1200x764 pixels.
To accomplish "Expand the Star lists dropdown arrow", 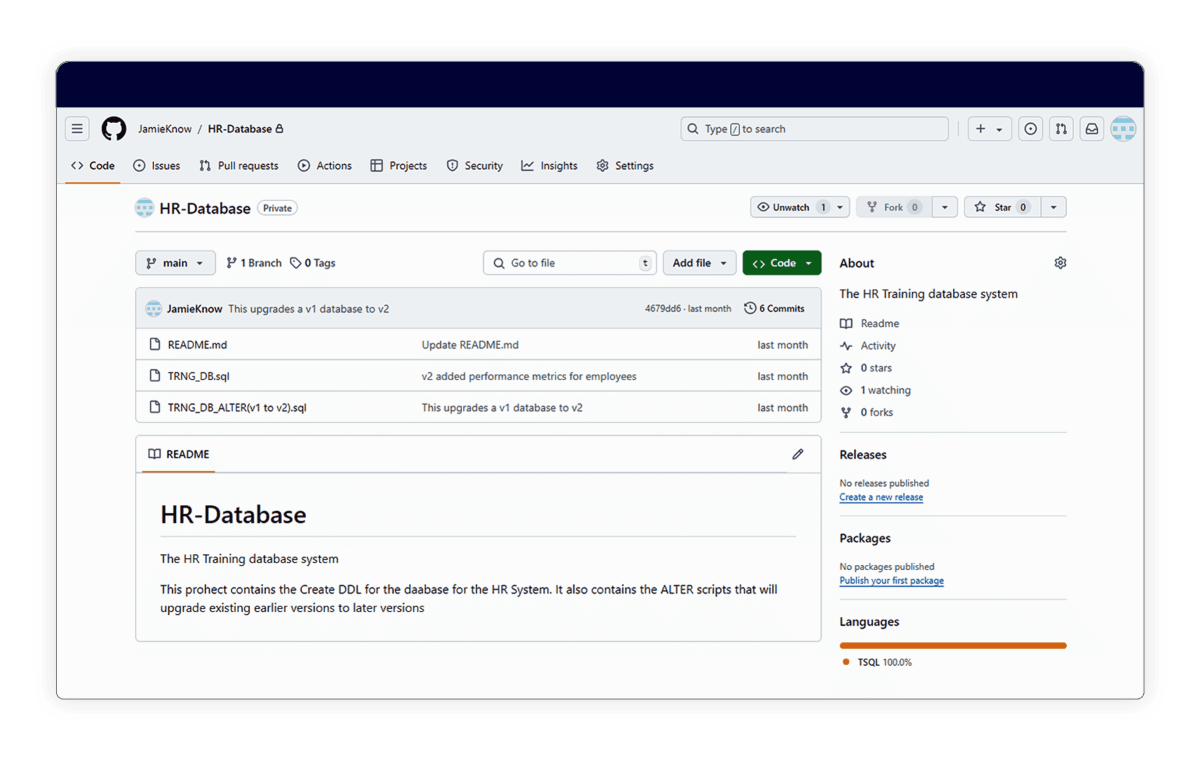I will (x=1054, y=207).
